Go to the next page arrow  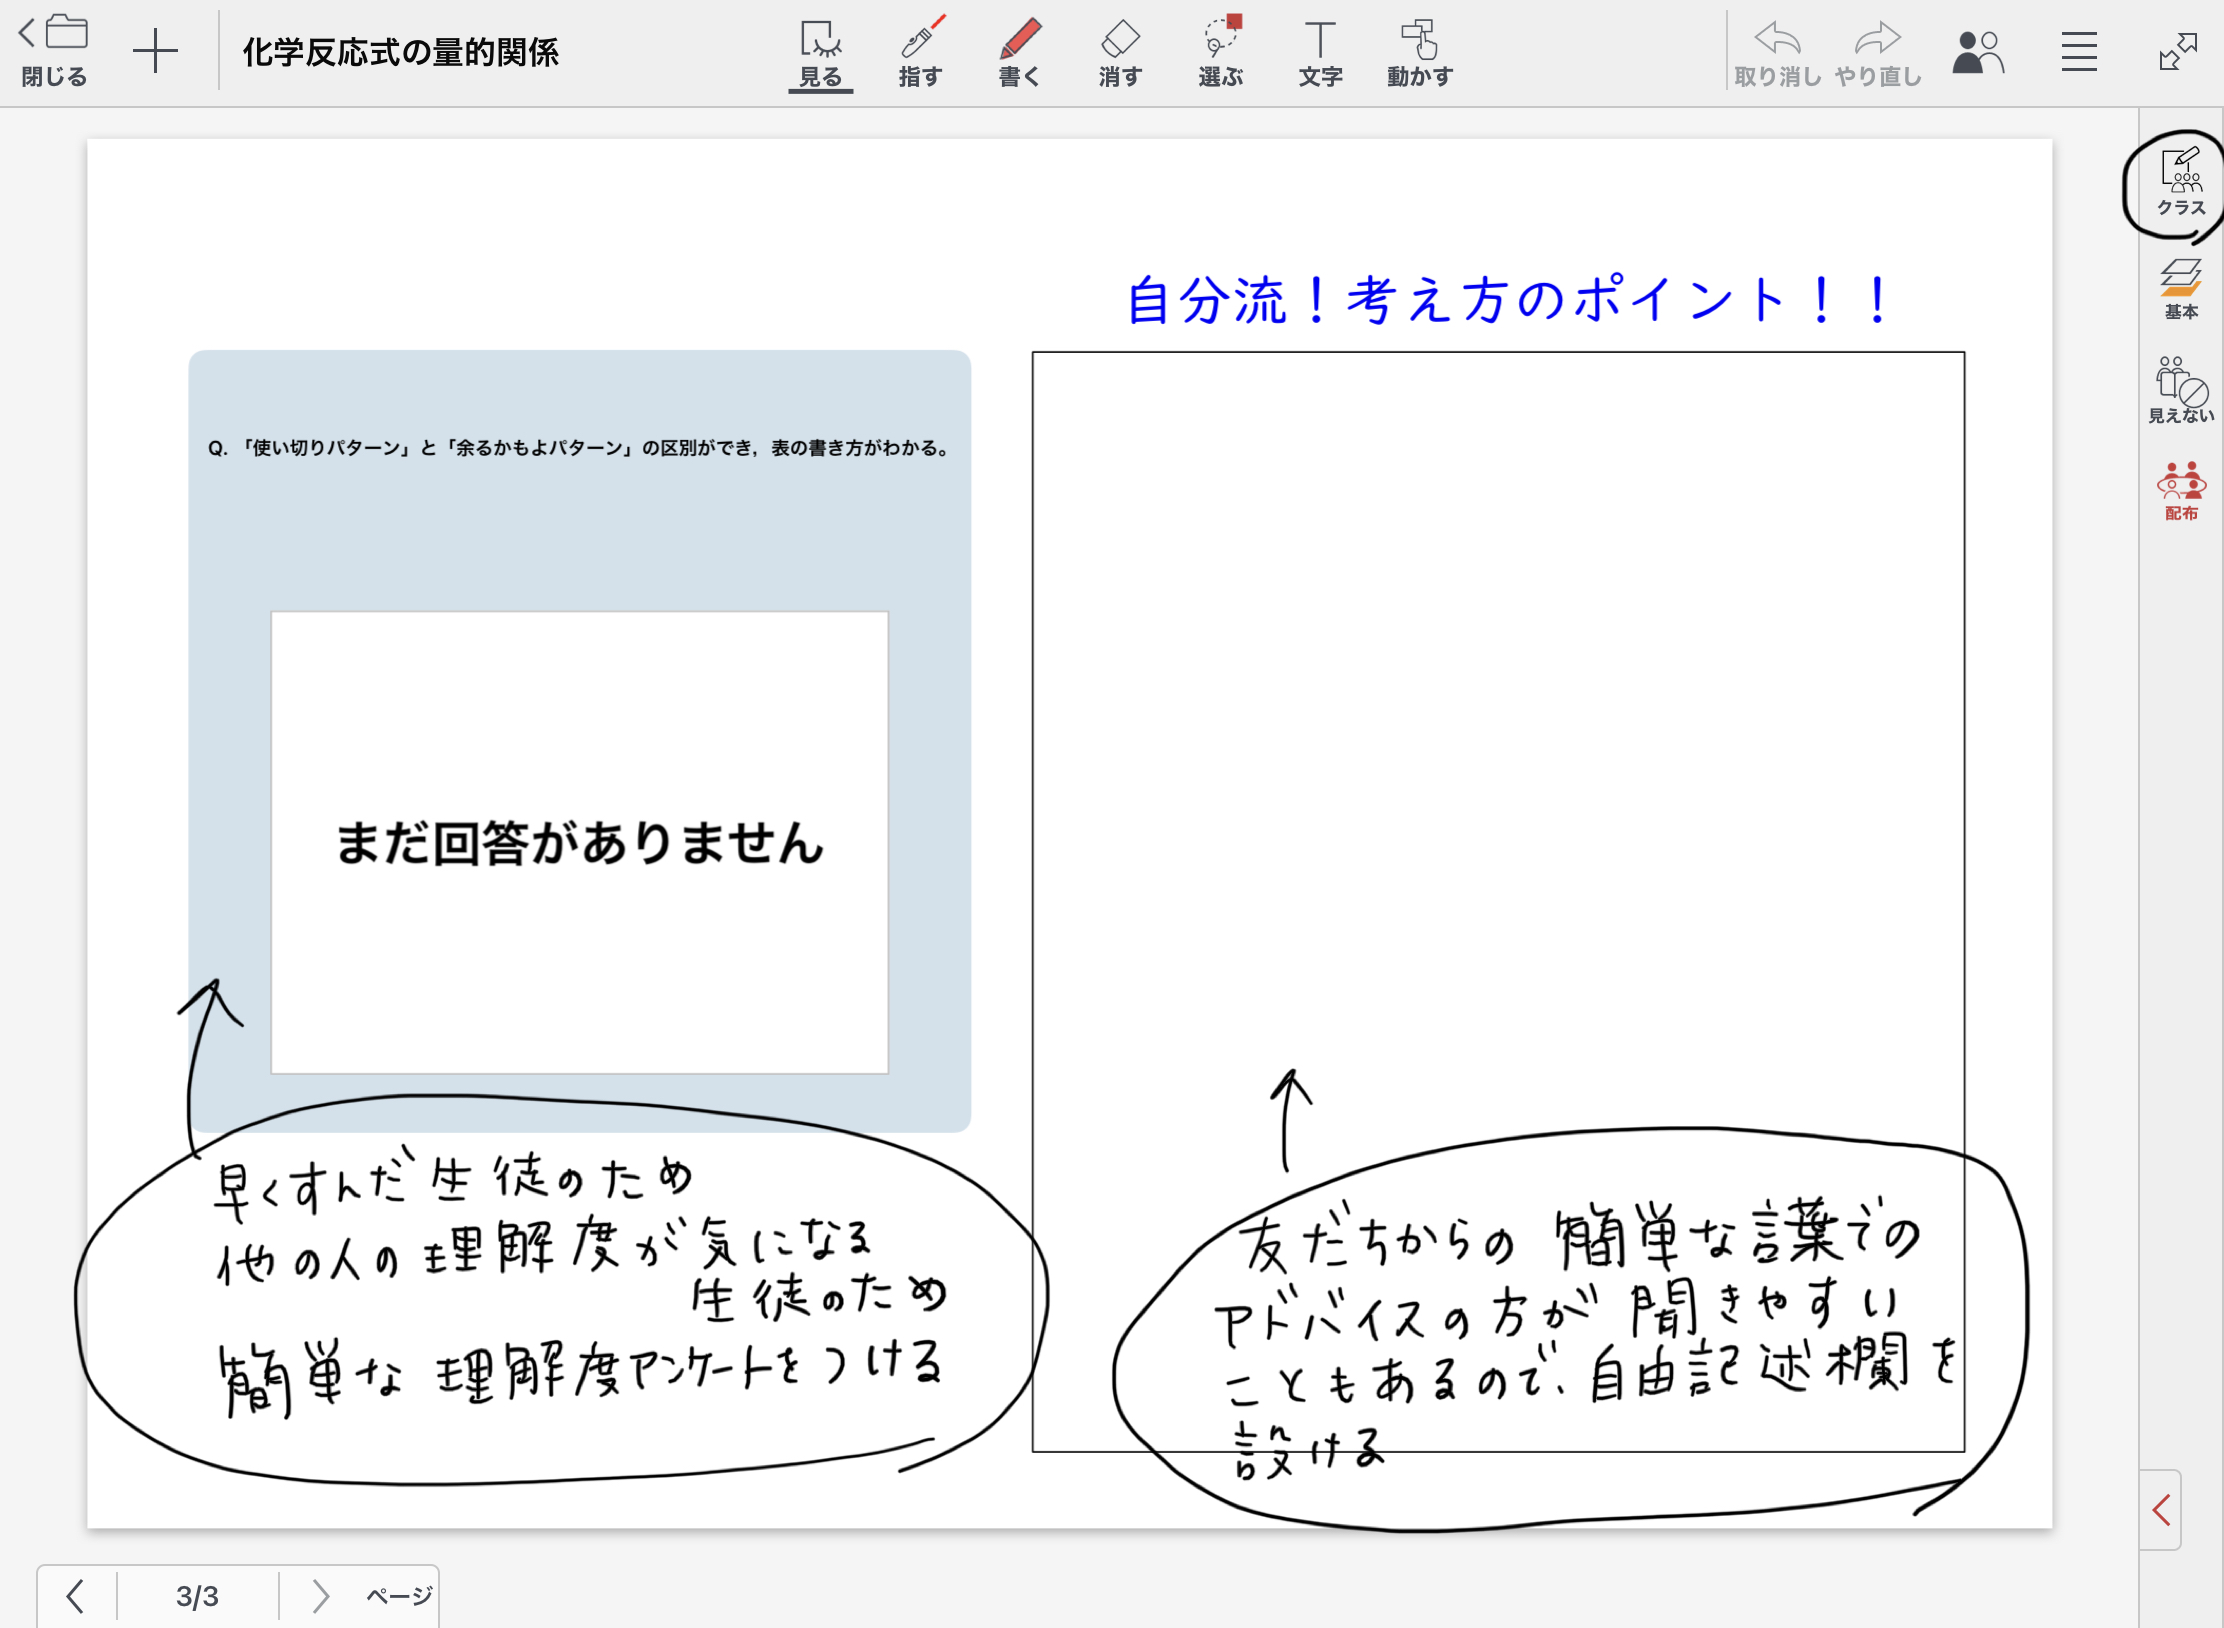[x=320, y=1595]
